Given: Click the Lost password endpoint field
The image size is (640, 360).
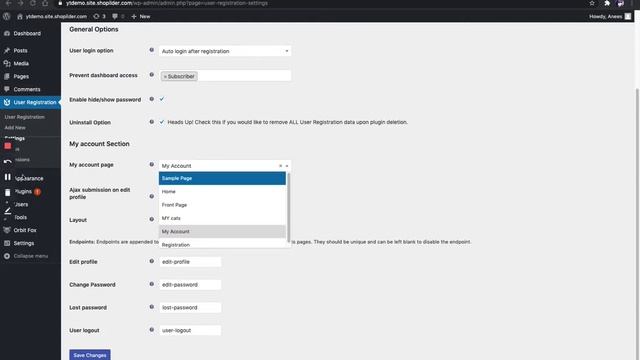Looking at the screenshot, I should click(x=190, y=307).
